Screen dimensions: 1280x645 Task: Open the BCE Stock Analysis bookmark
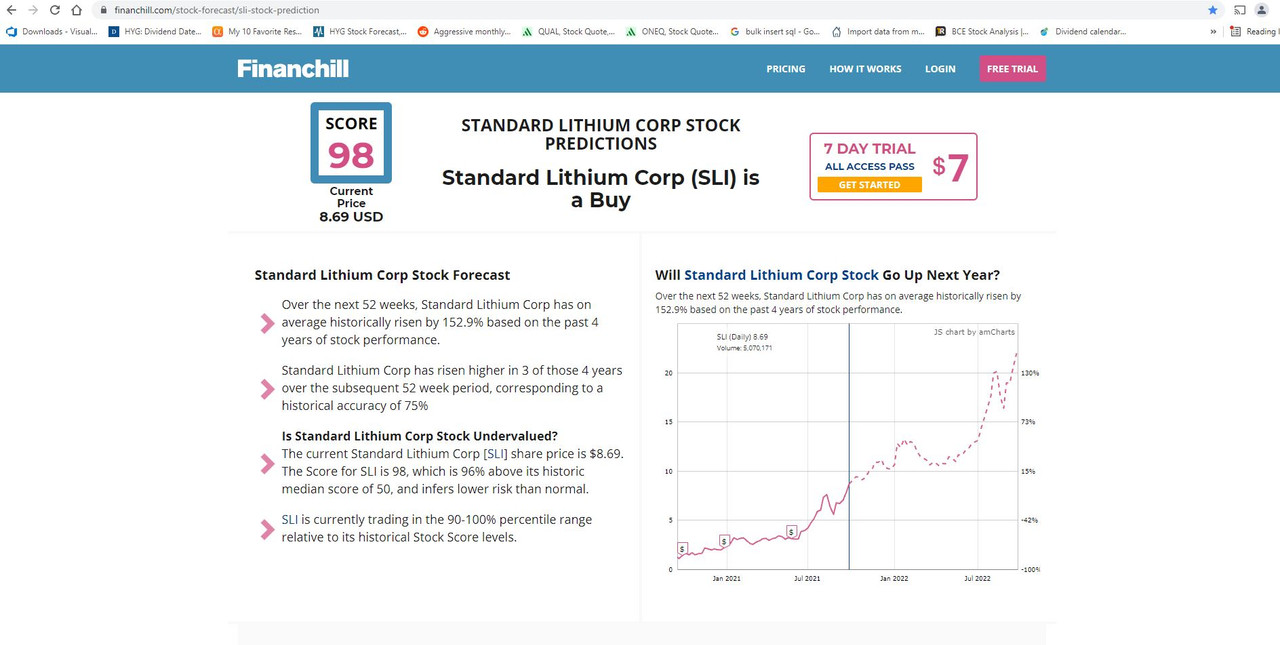click(x=982, y=31)
